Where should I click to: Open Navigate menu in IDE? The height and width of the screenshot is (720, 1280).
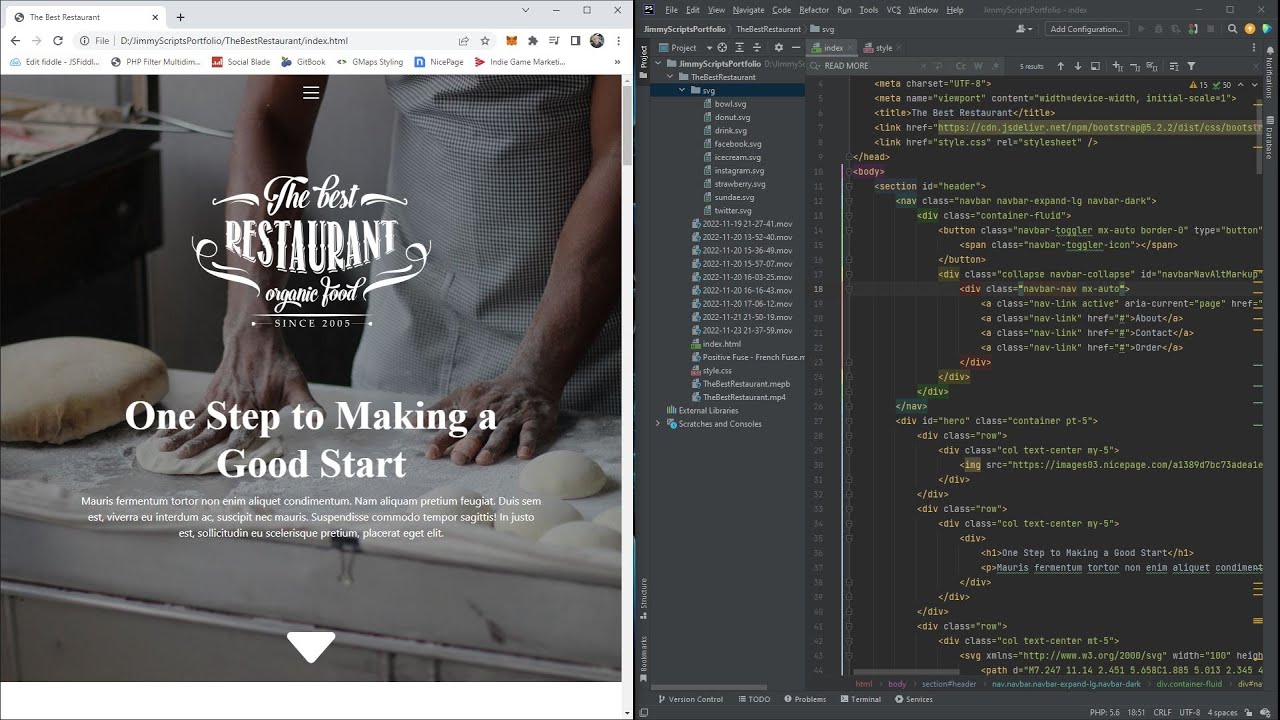click(x=748, y=10)
